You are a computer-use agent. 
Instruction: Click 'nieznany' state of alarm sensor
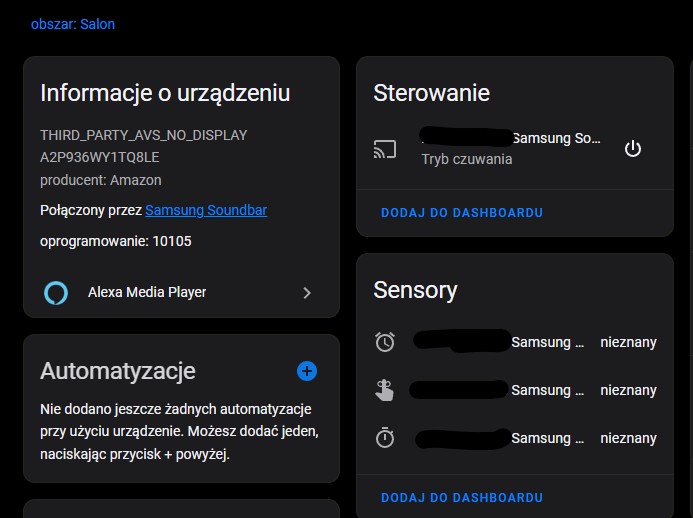(628, 342)
